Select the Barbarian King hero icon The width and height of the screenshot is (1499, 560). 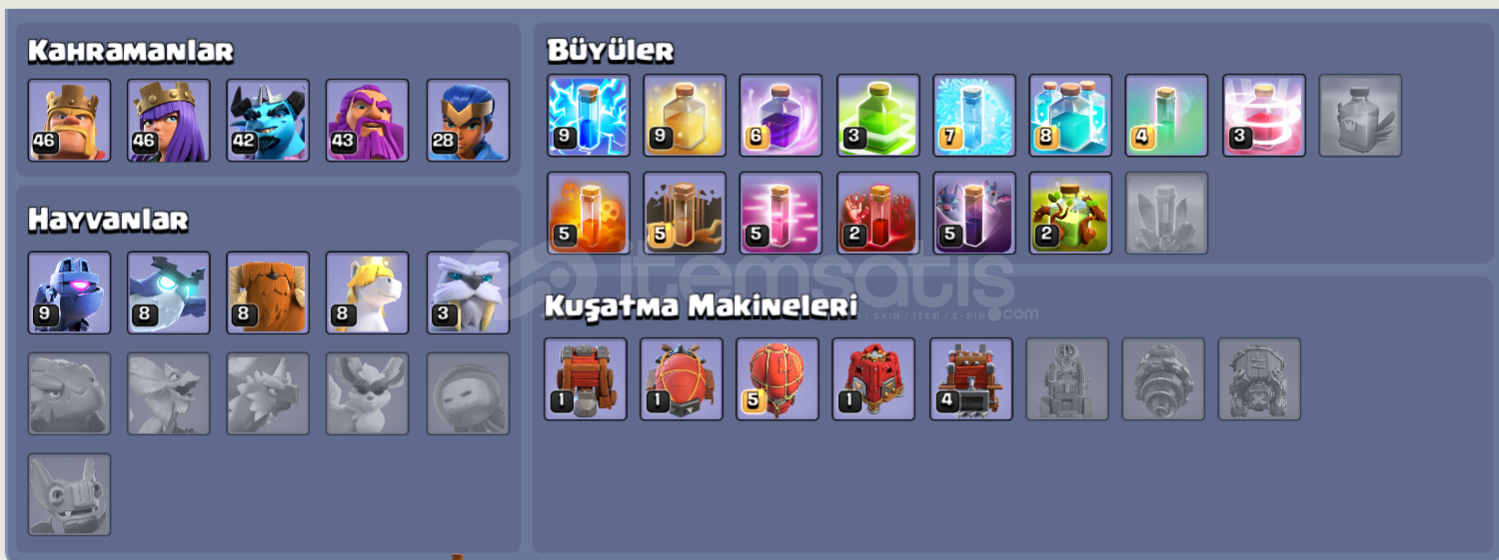[69, 120]
